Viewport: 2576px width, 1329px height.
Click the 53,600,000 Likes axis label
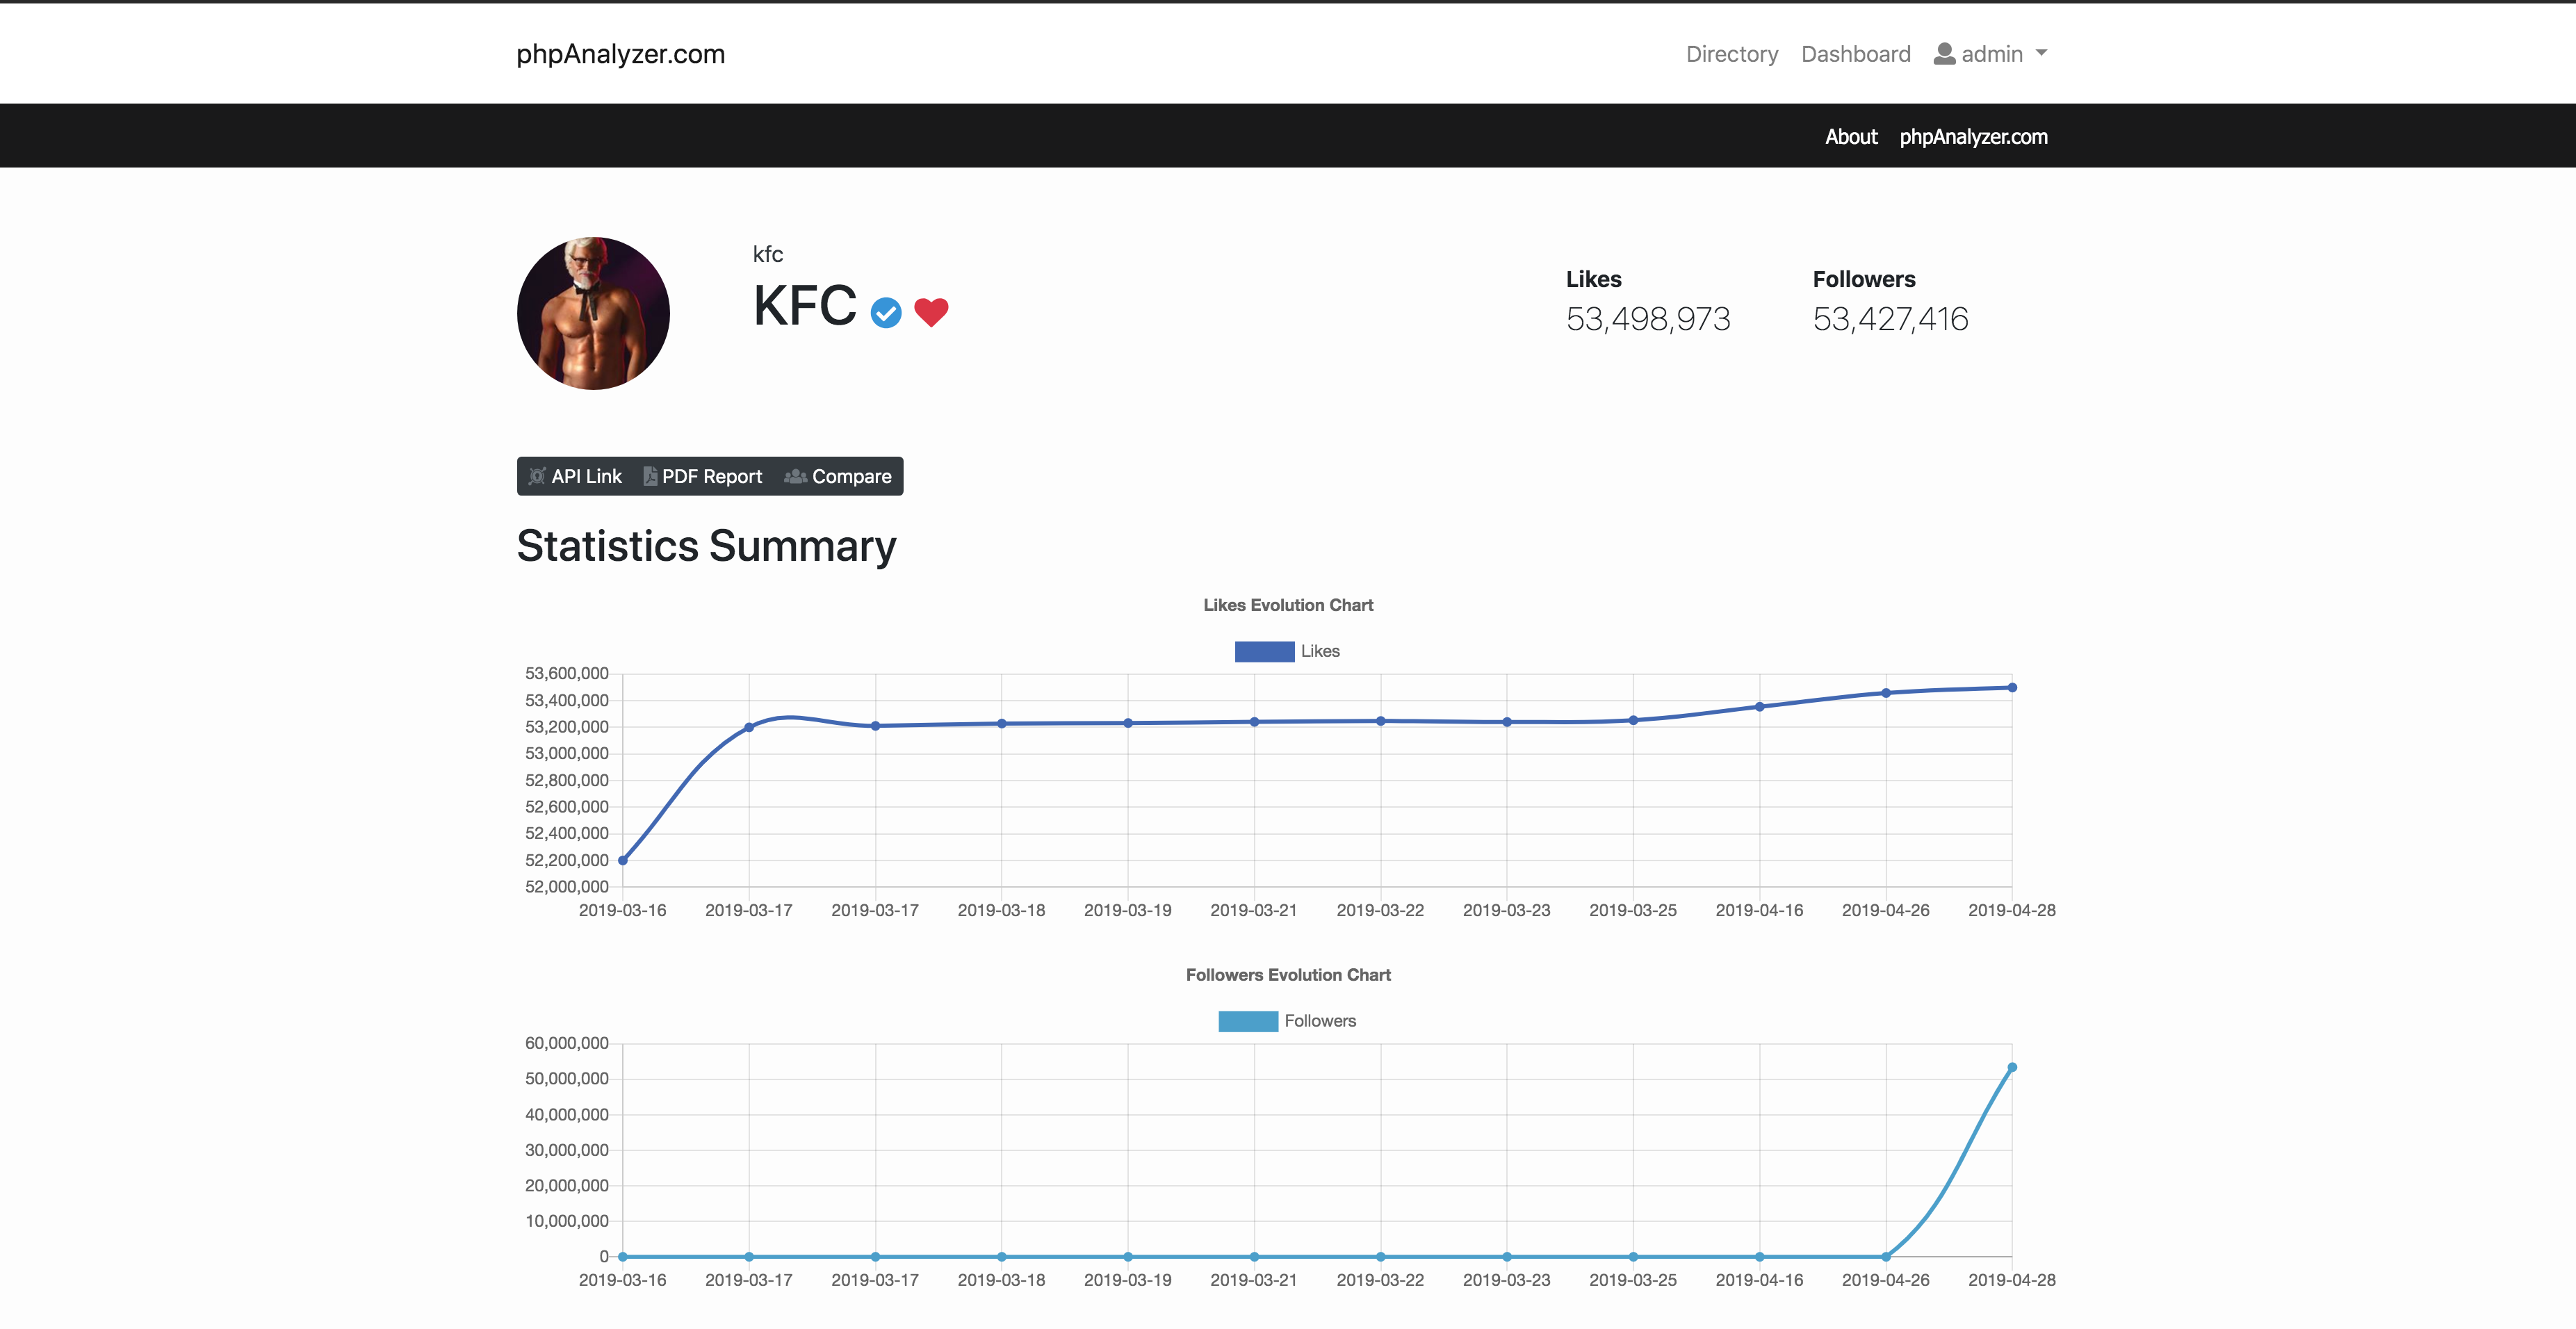tap(567, 674)
